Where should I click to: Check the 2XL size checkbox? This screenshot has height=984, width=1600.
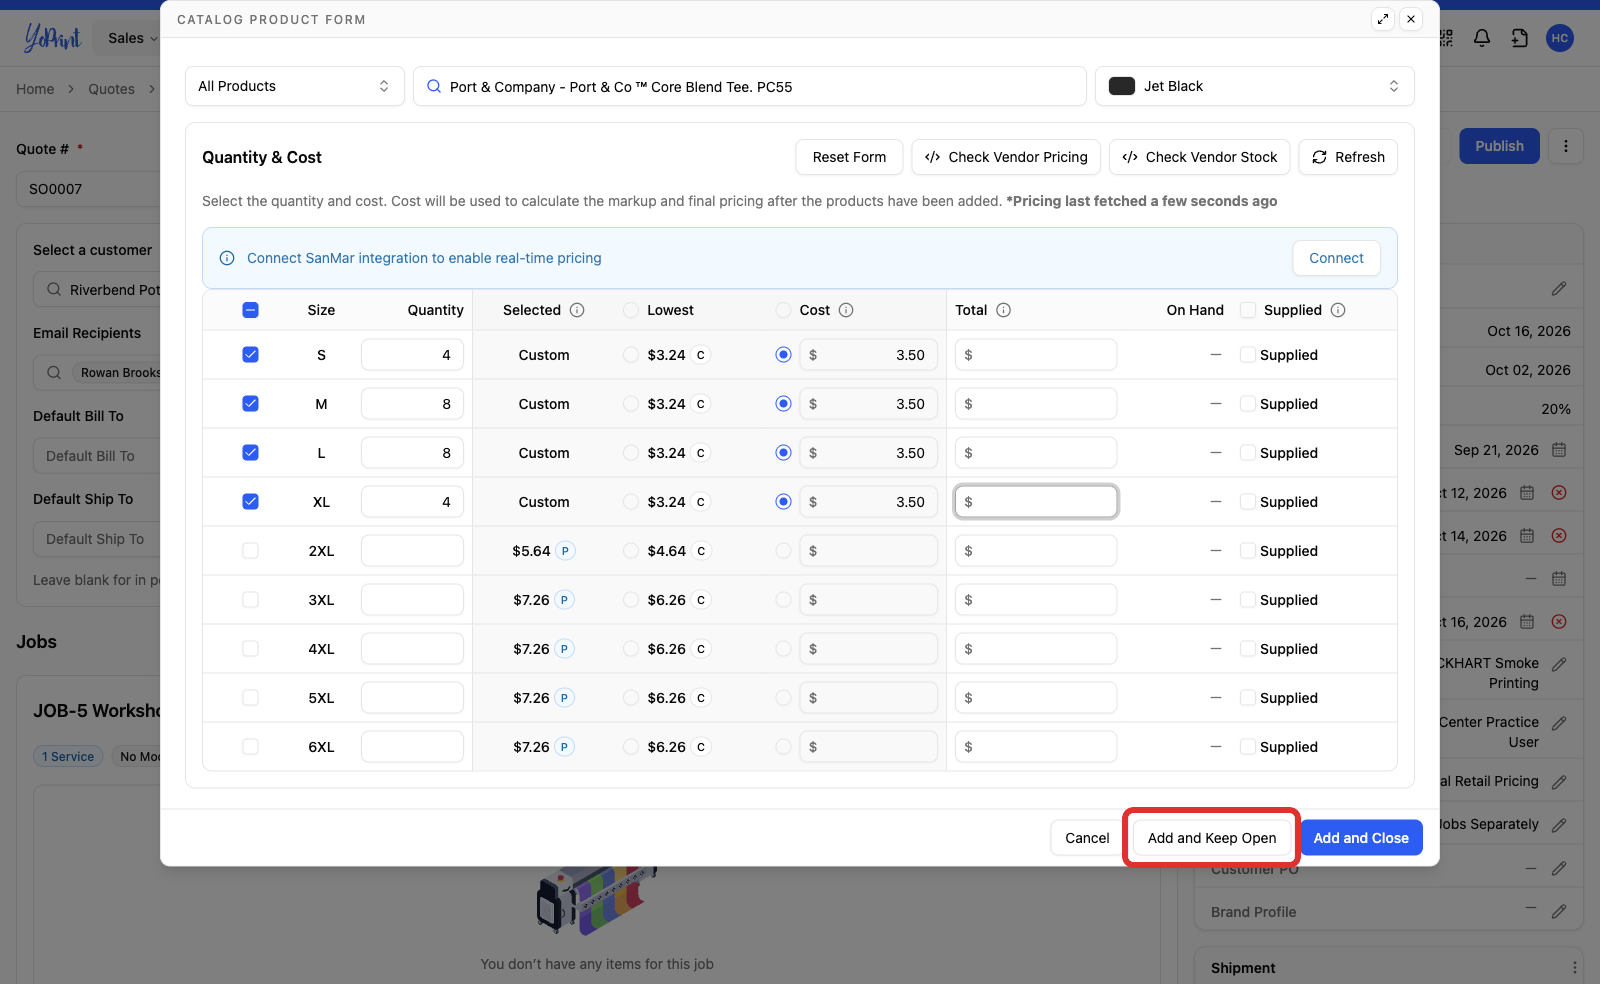coord(251,551)
